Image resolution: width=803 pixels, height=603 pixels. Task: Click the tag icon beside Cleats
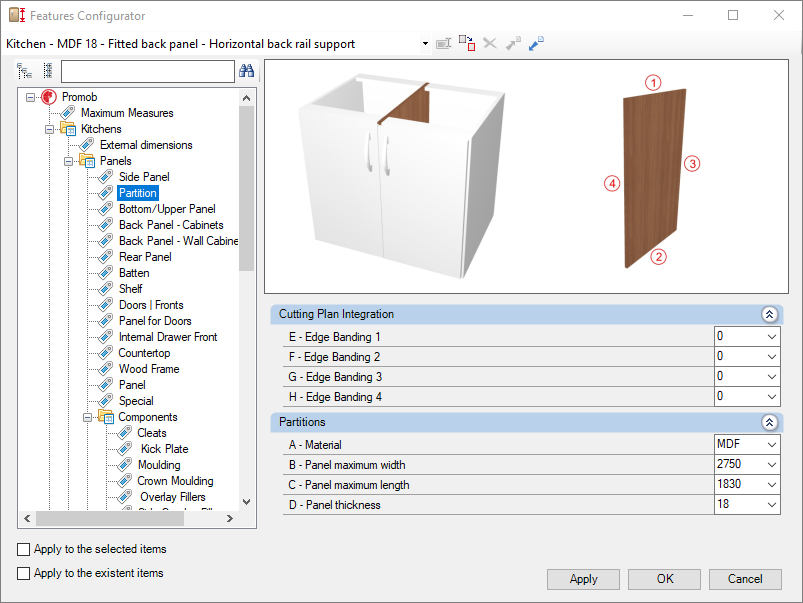[125, 433]
